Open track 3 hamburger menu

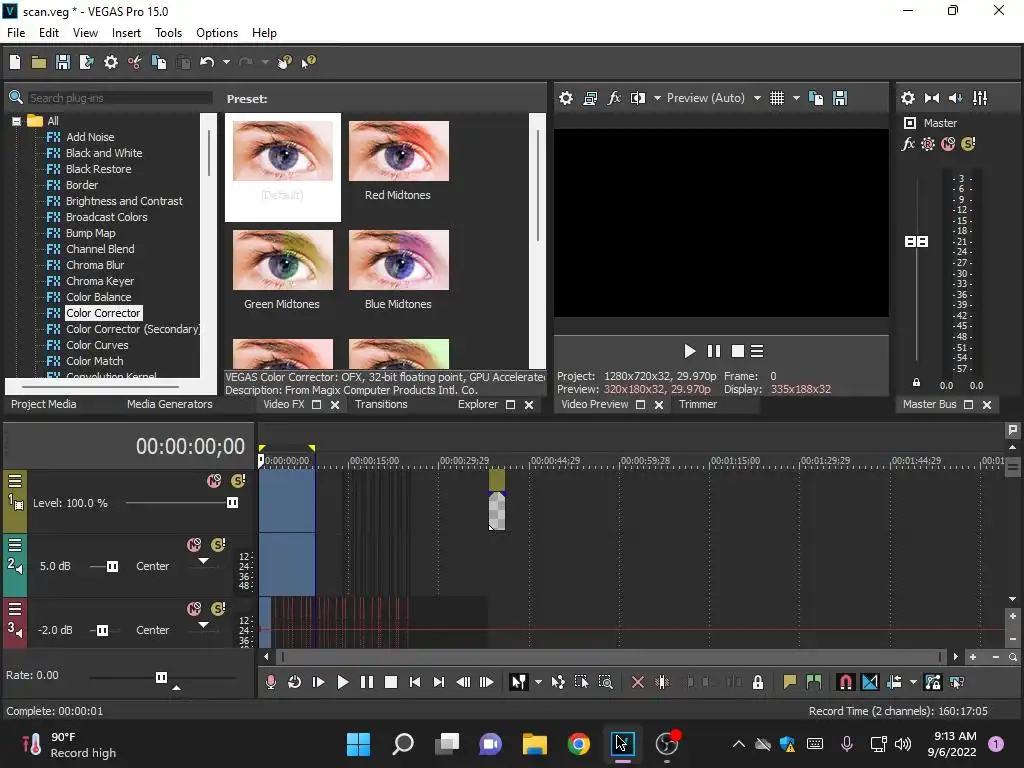[15, 609]
